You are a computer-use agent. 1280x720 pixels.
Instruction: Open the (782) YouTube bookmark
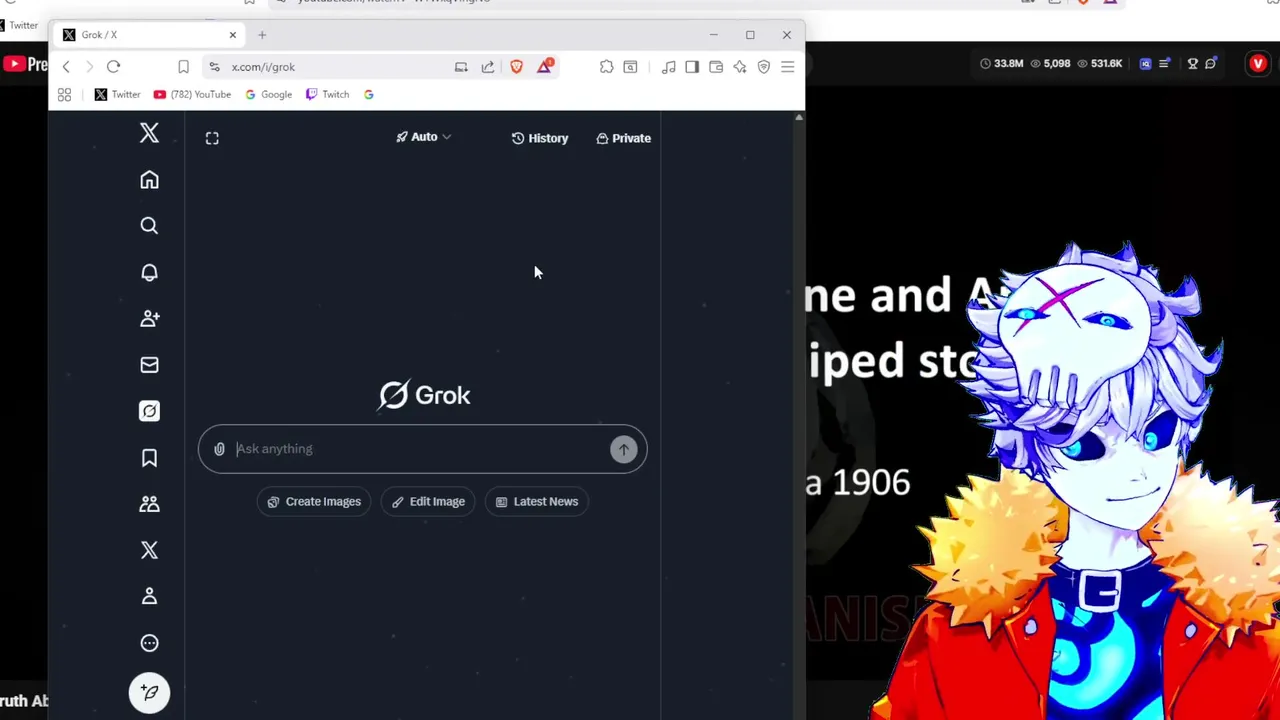point(192,95)
